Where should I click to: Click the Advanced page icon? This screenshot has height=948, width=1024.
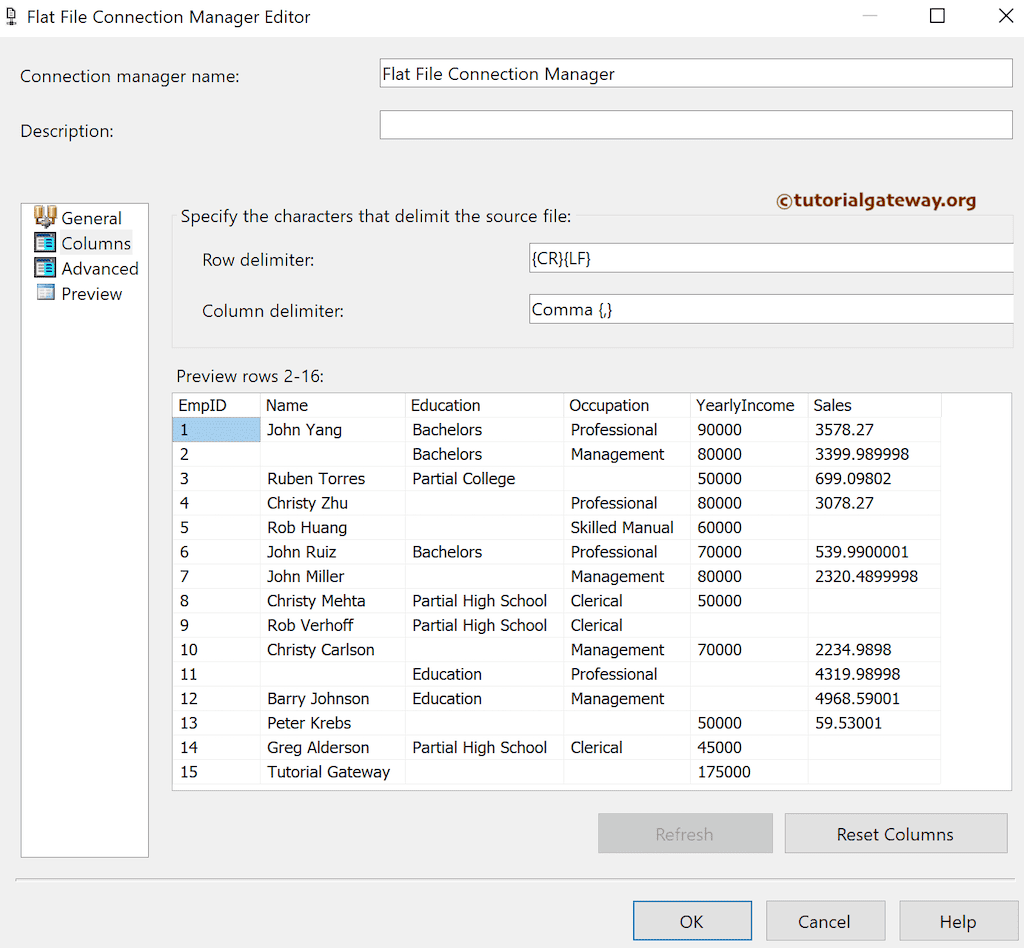point(44,268)
